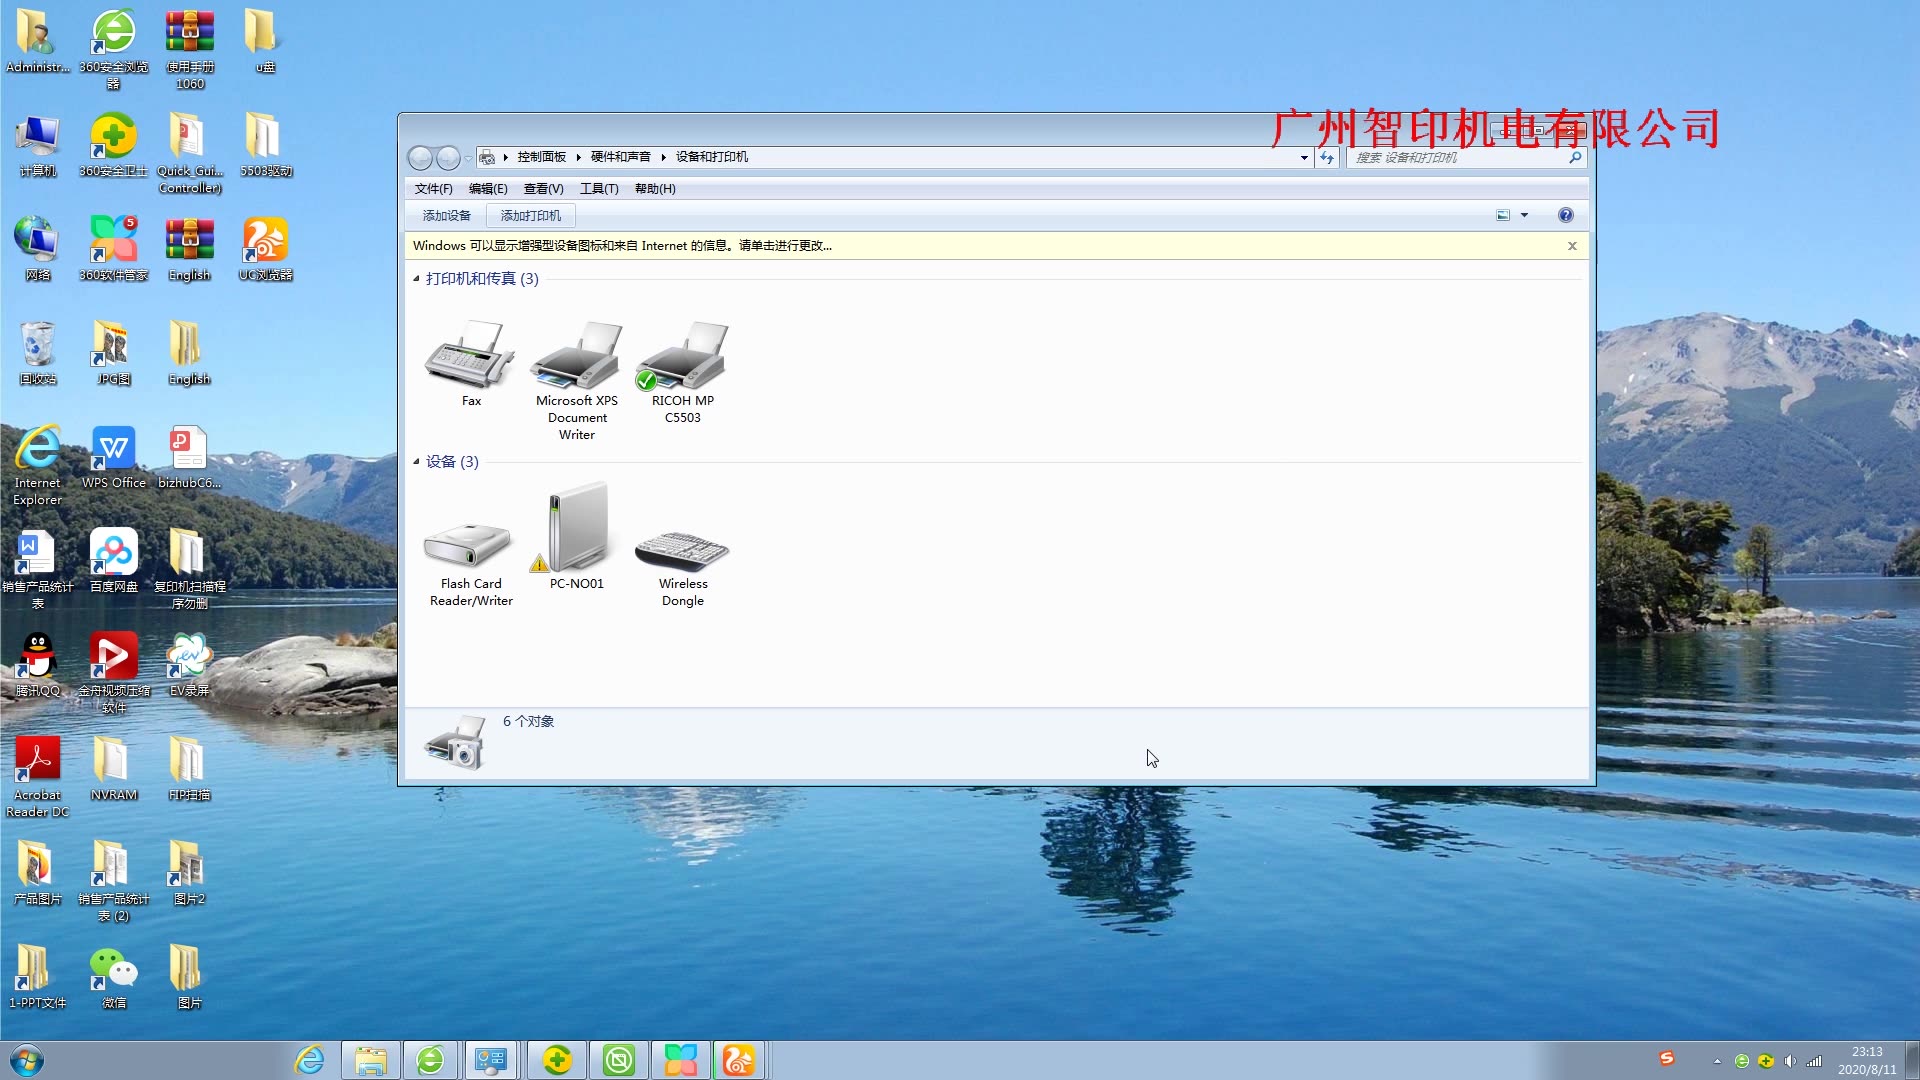Viewport: 1920px width, 1080px height.
Task: Select the WPS Office desktop icon
Action: [x=114, y=457]
